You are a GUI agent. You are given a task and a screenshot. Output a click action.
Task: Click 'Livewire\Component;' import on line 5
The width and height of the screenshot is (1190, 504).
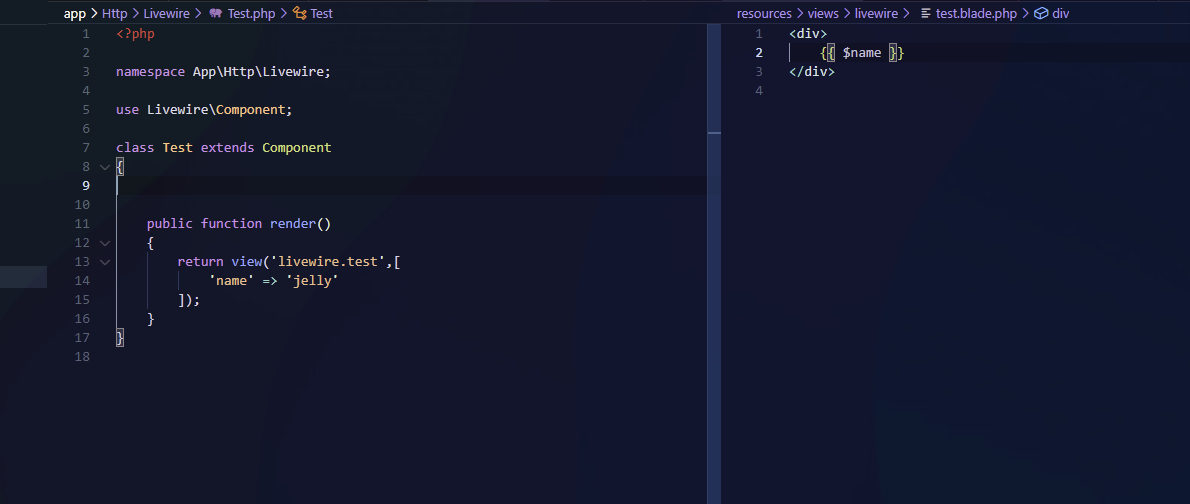(x=219, y=110)
